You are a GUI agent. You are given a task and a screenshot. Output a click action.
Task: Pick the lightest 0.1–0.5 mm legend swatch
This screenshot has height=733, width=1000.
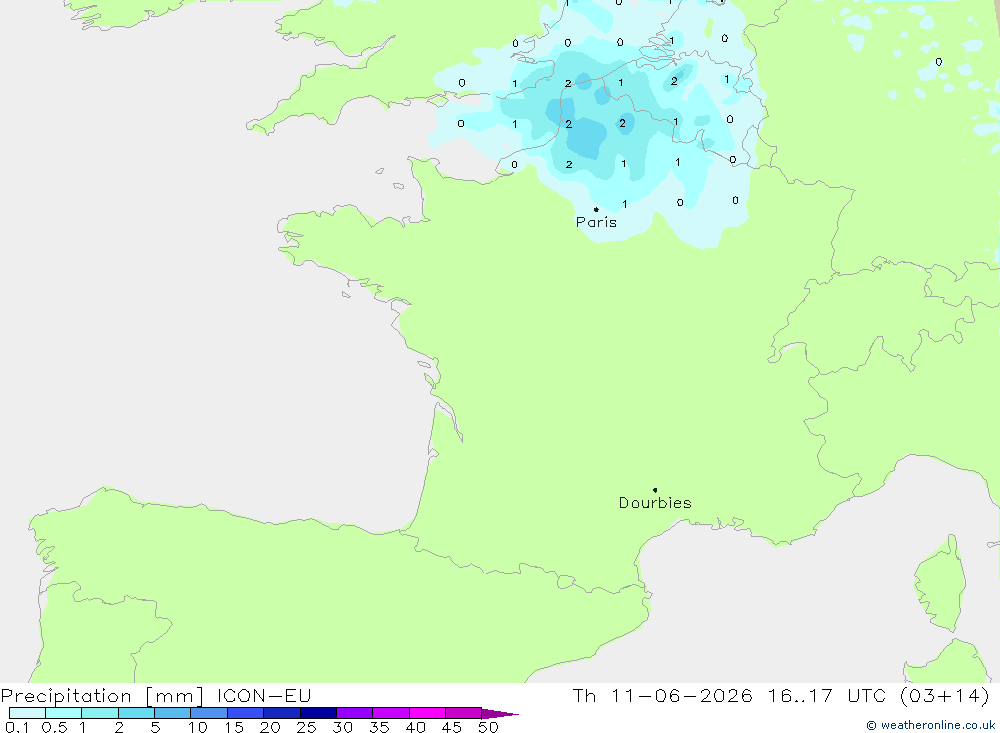(x=27, y=713)
